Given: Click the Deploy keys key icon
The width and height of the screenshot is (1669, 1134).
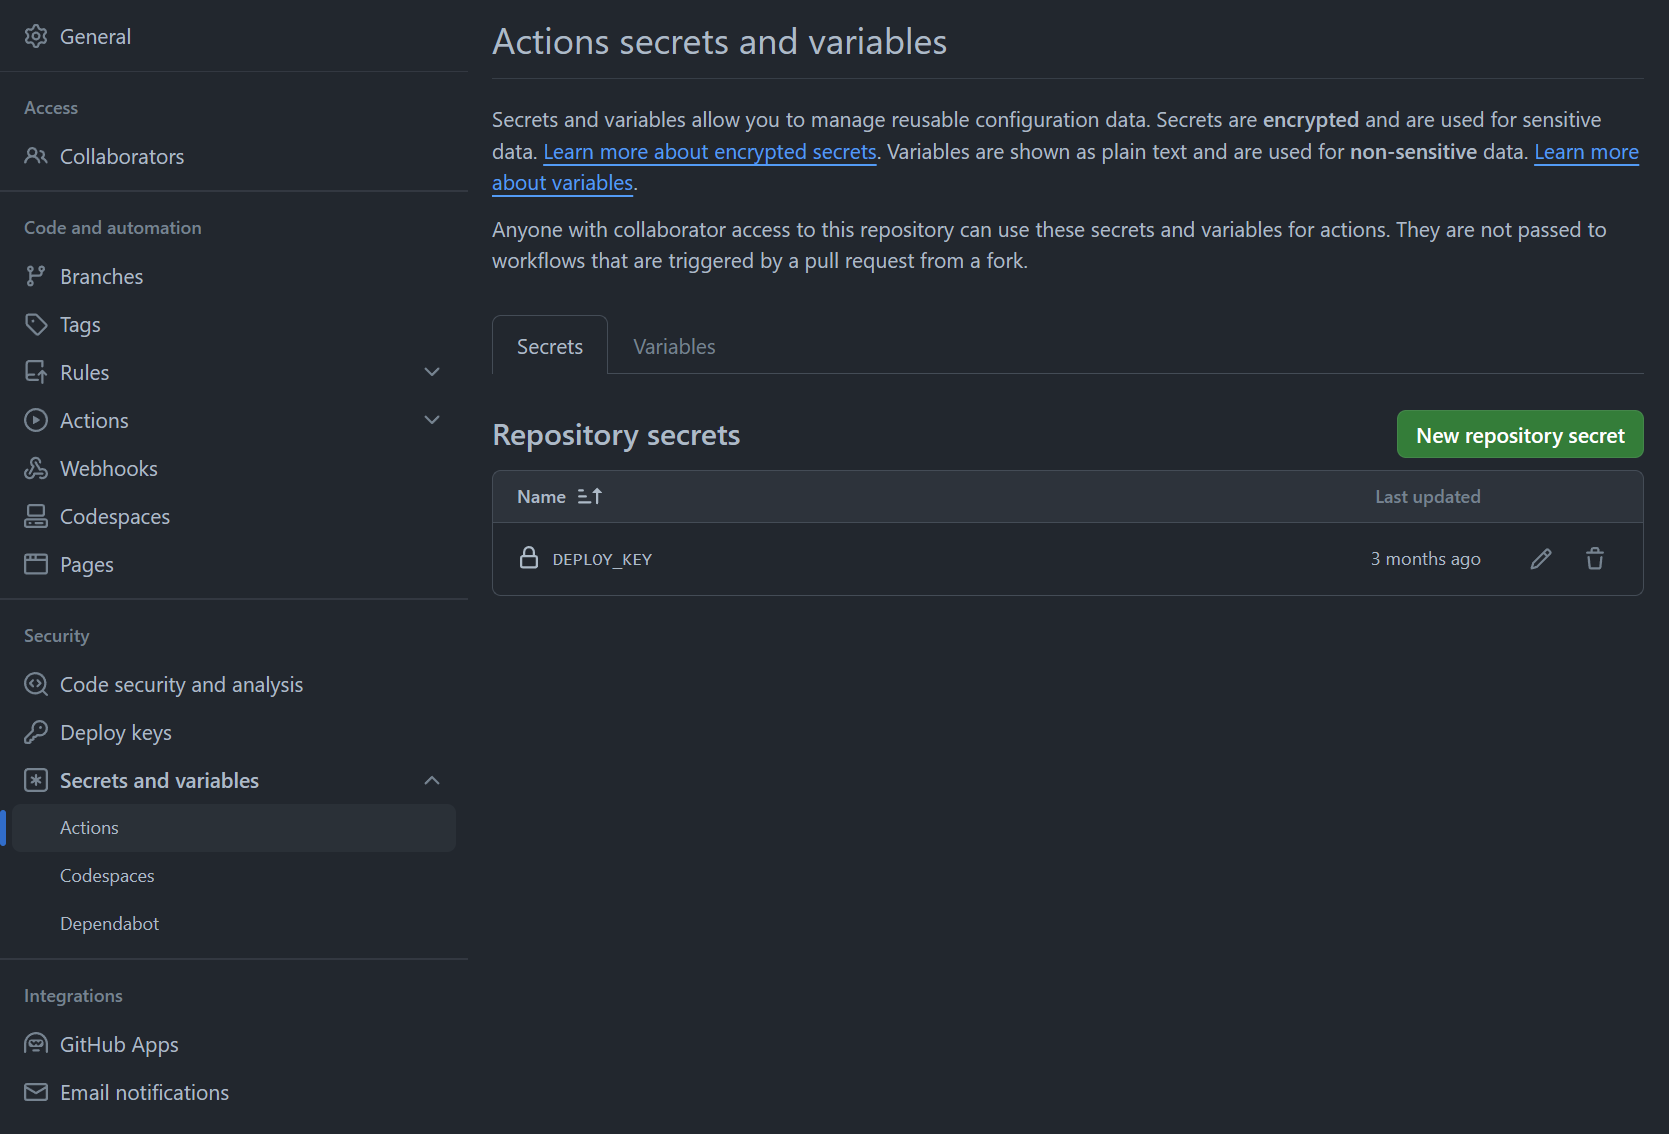Looking at the screenshot, I should 36,732.
